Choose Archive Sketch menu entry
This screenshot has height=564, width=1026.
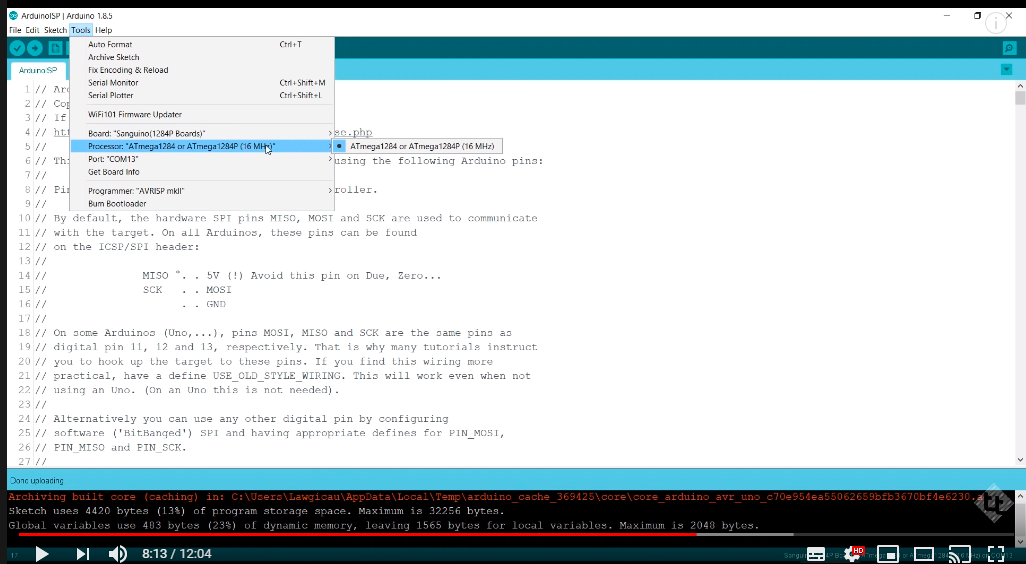click(x=202, y=57)
